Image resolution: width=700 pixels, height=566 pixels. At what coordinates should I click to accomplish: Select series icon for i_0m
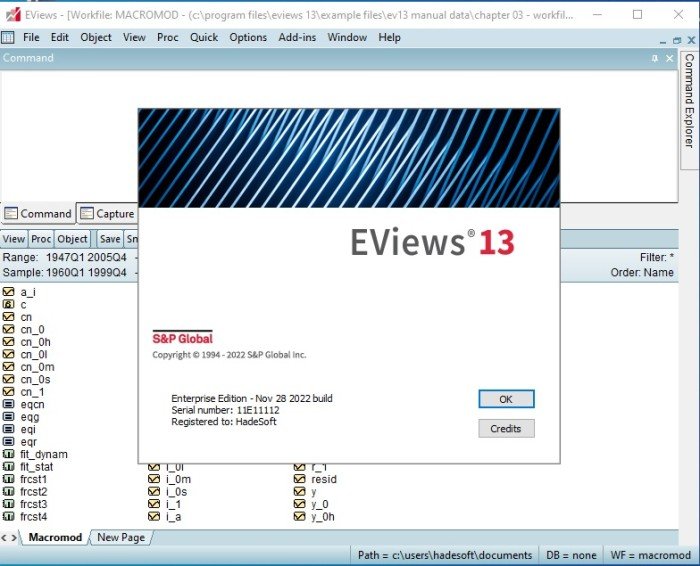[154, 479]
